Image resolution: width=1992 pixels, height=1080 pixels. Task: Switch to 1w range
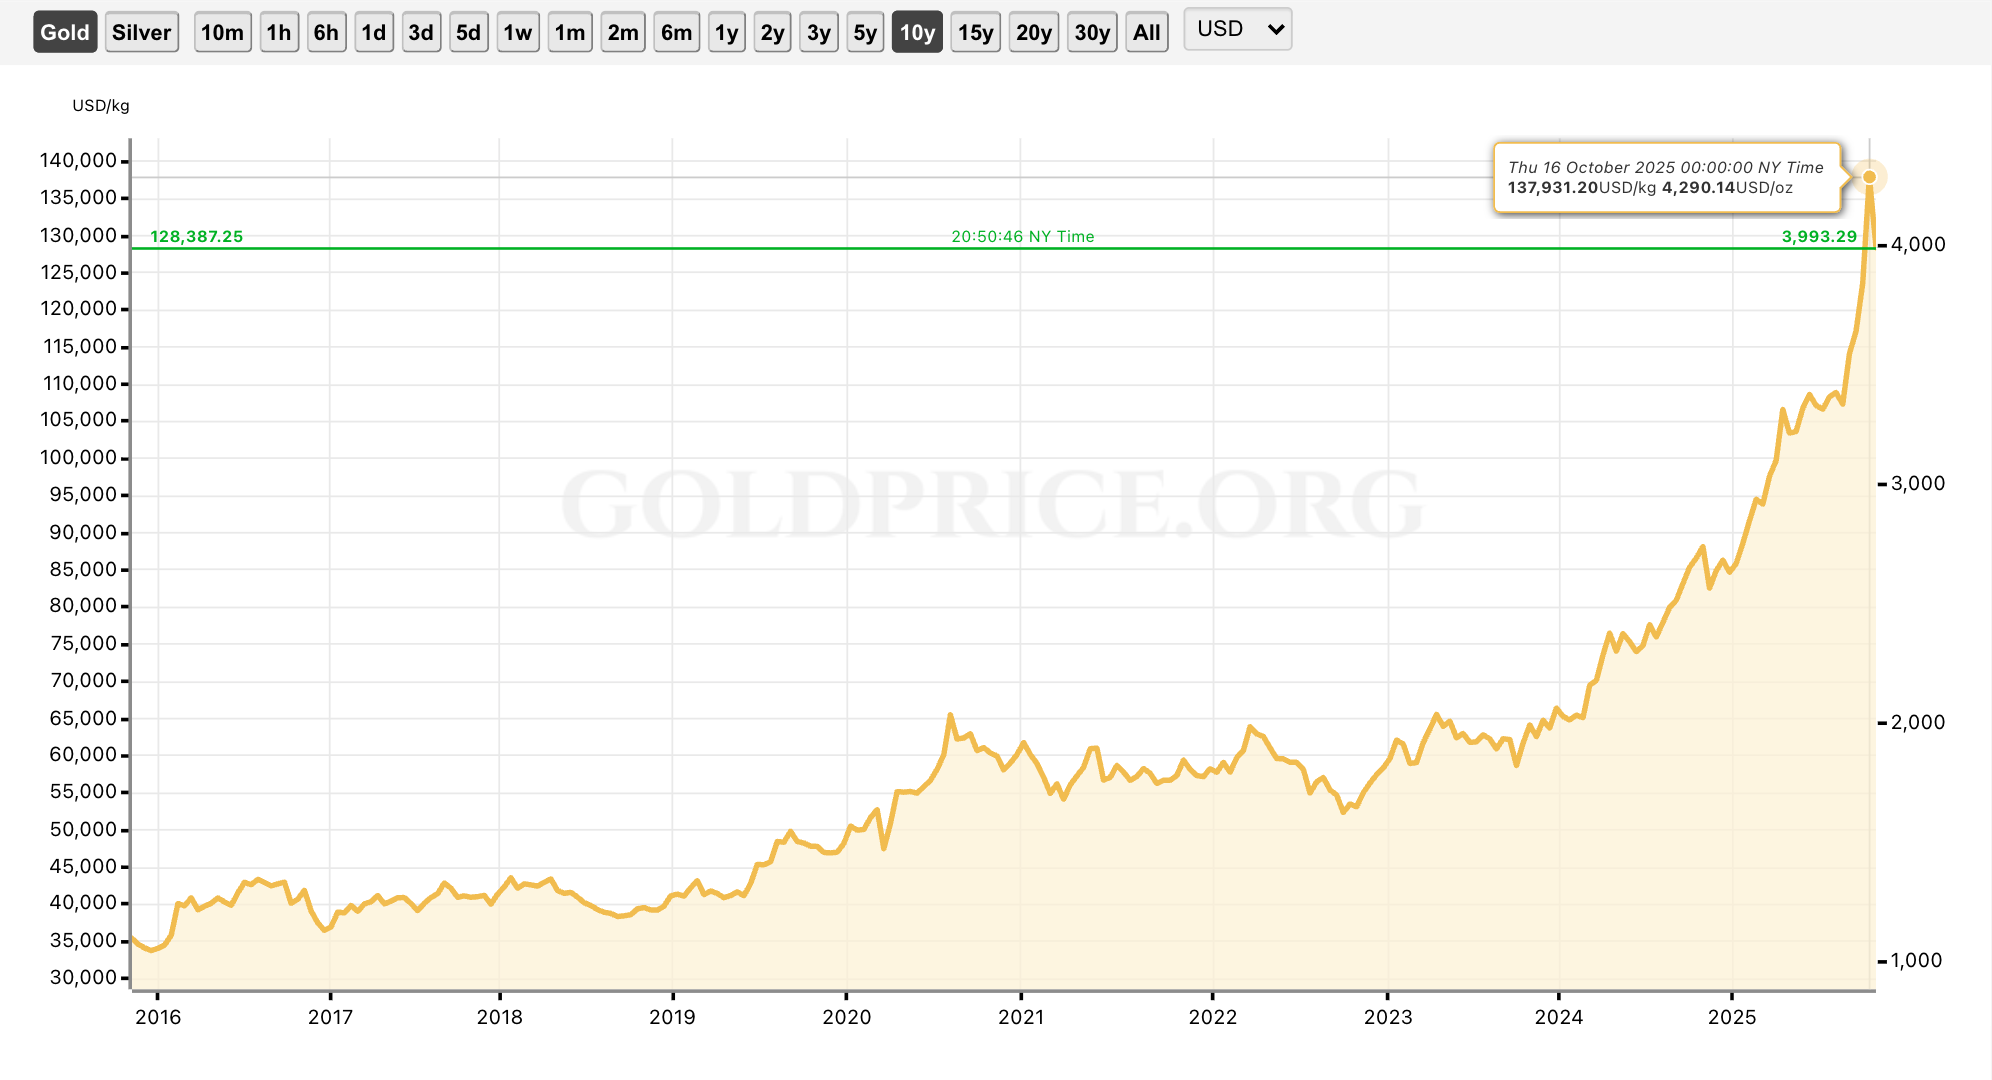(518, 32)
